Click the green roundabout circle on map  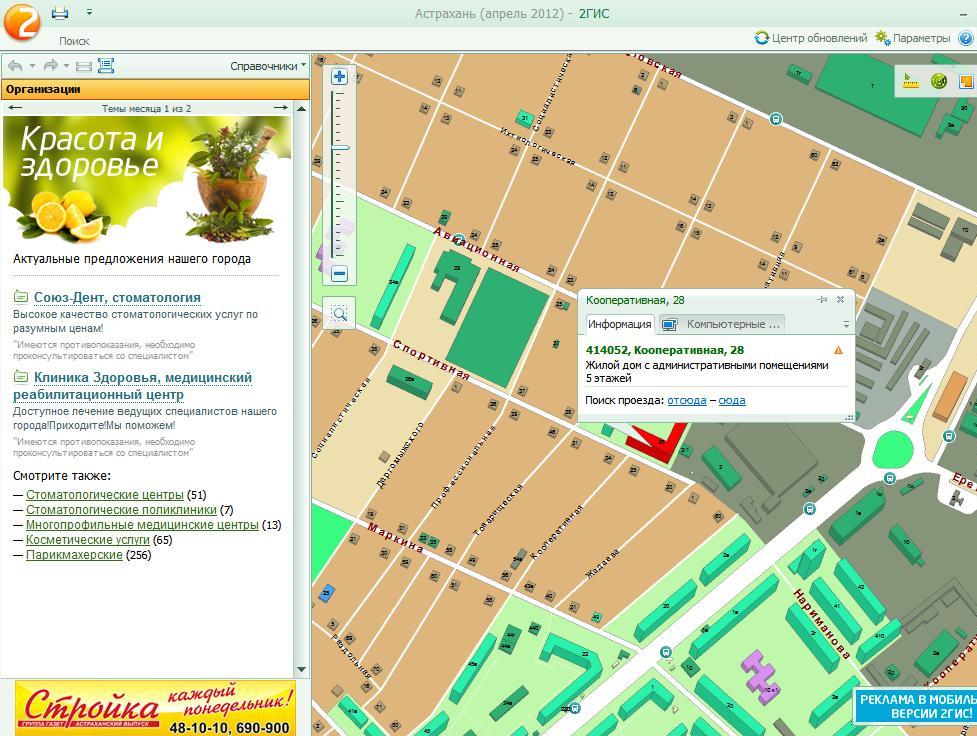892,449
